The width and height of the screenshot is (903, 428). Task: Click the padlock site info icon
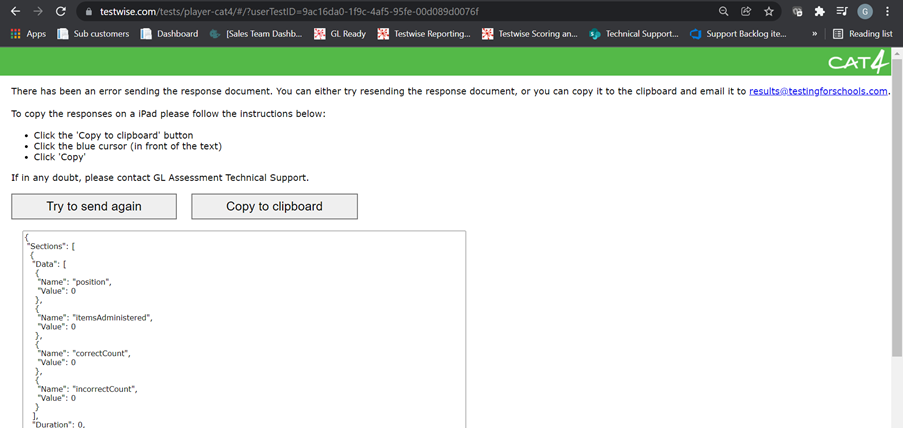(x=88, y=12)
